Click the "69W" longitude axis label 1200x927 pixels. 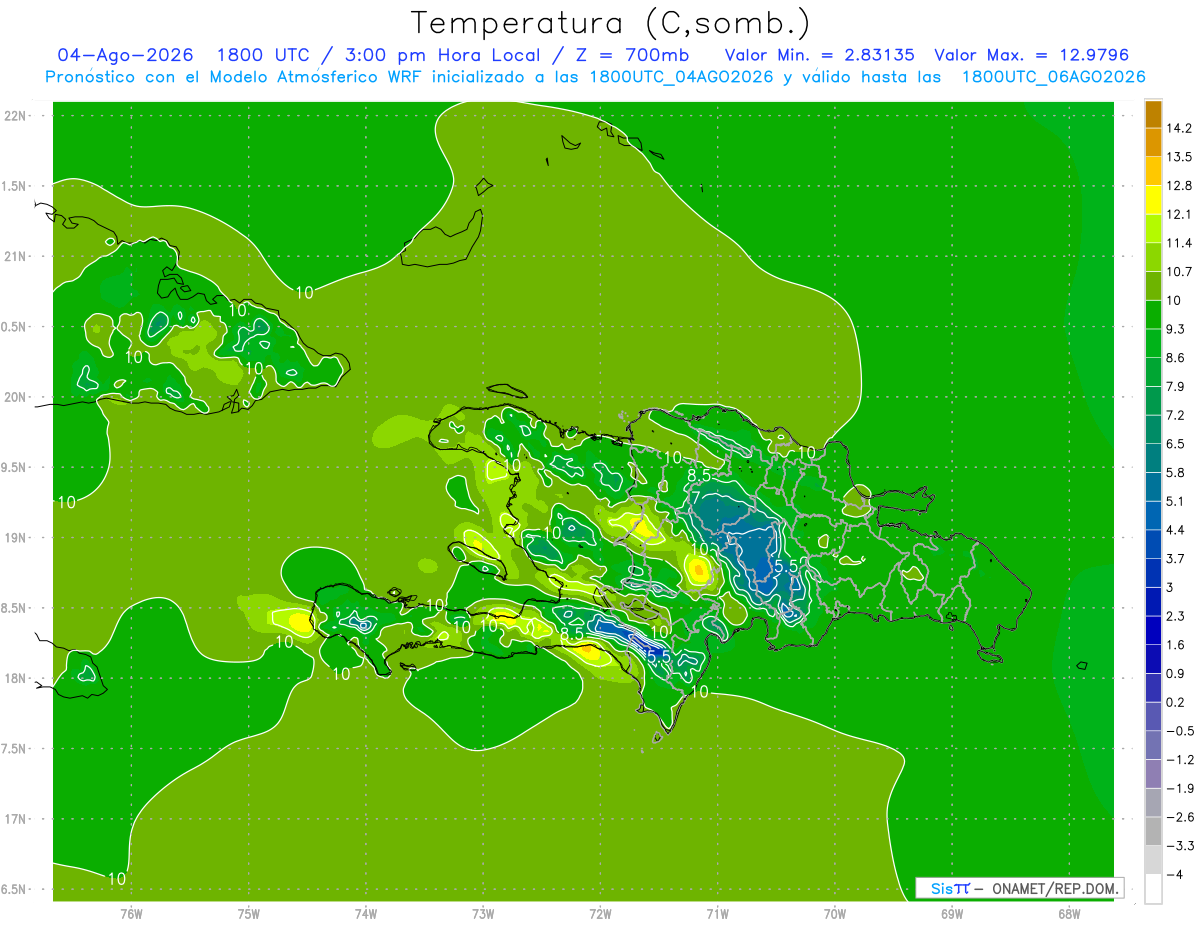coord(951,913)
